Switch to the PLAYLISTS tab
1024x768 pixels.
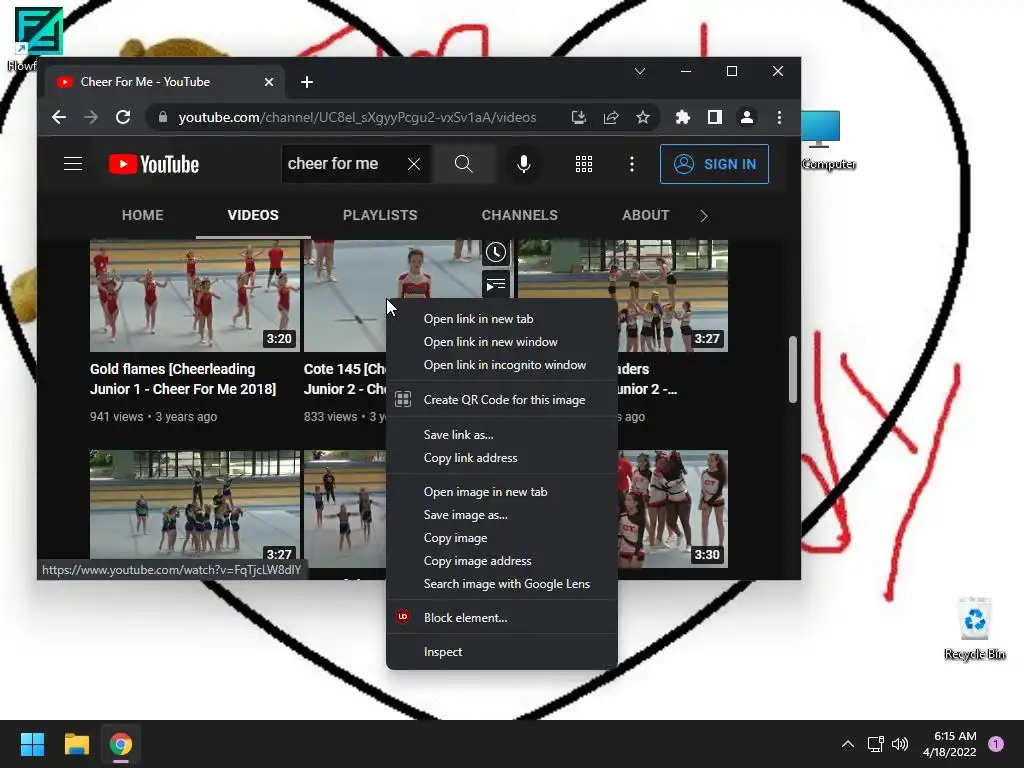380,216
